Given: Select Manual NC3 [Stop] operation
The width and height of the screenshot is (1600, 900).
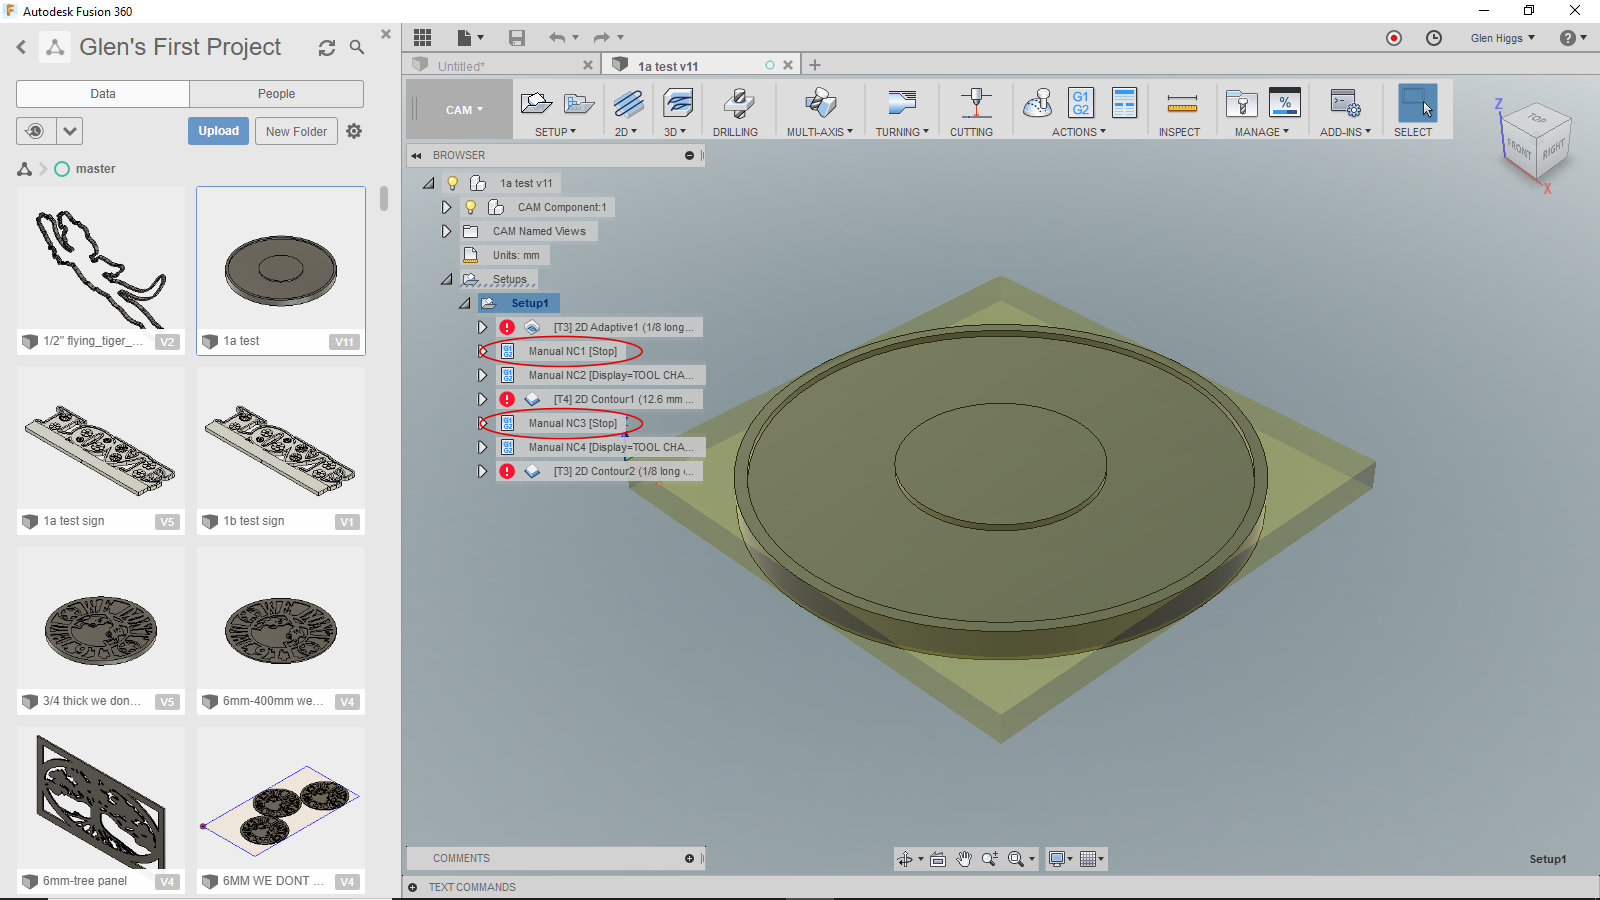Looking at the screenshot, I should click(x=572, y=423).
